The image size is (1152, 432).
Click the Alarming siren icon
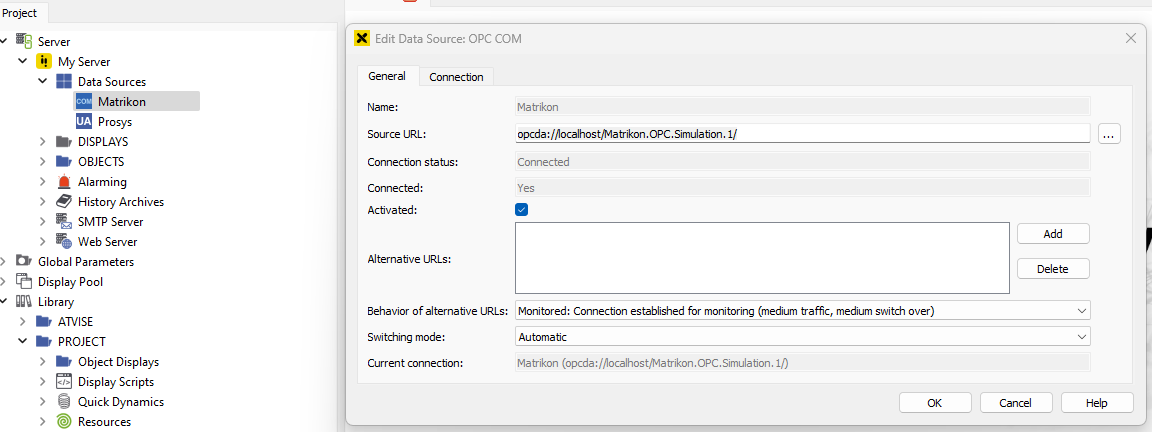pos(64,181)
